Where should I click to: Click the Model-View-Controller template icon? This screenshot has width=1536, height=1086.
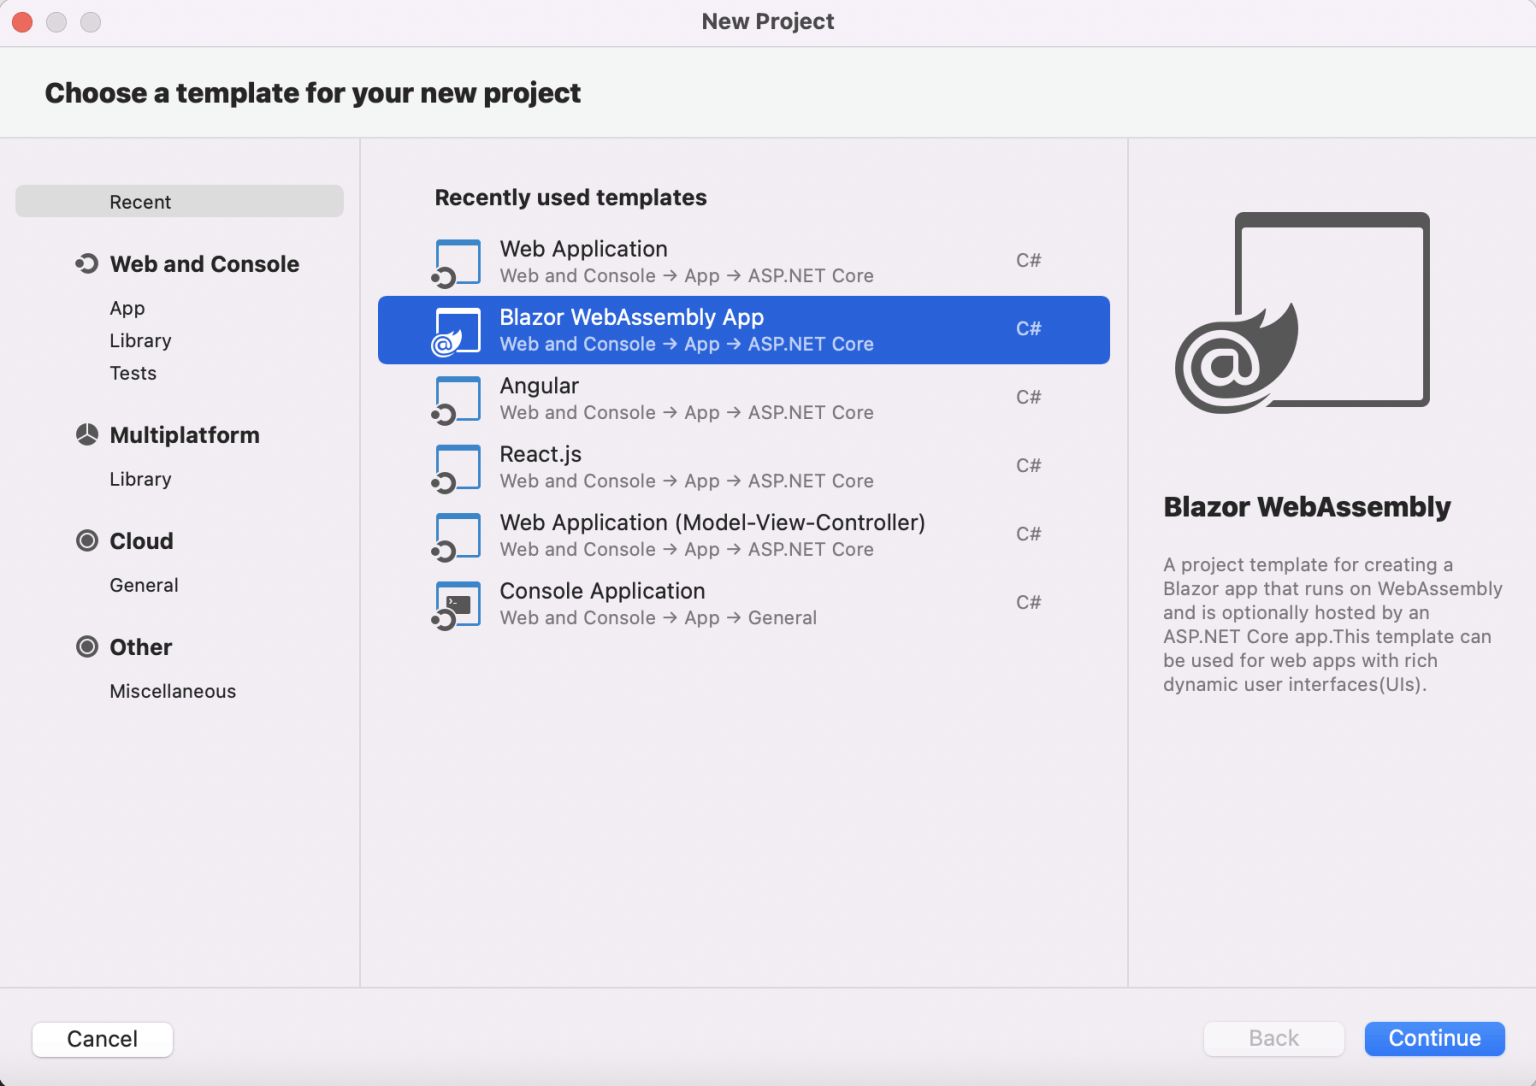point(457,537)
